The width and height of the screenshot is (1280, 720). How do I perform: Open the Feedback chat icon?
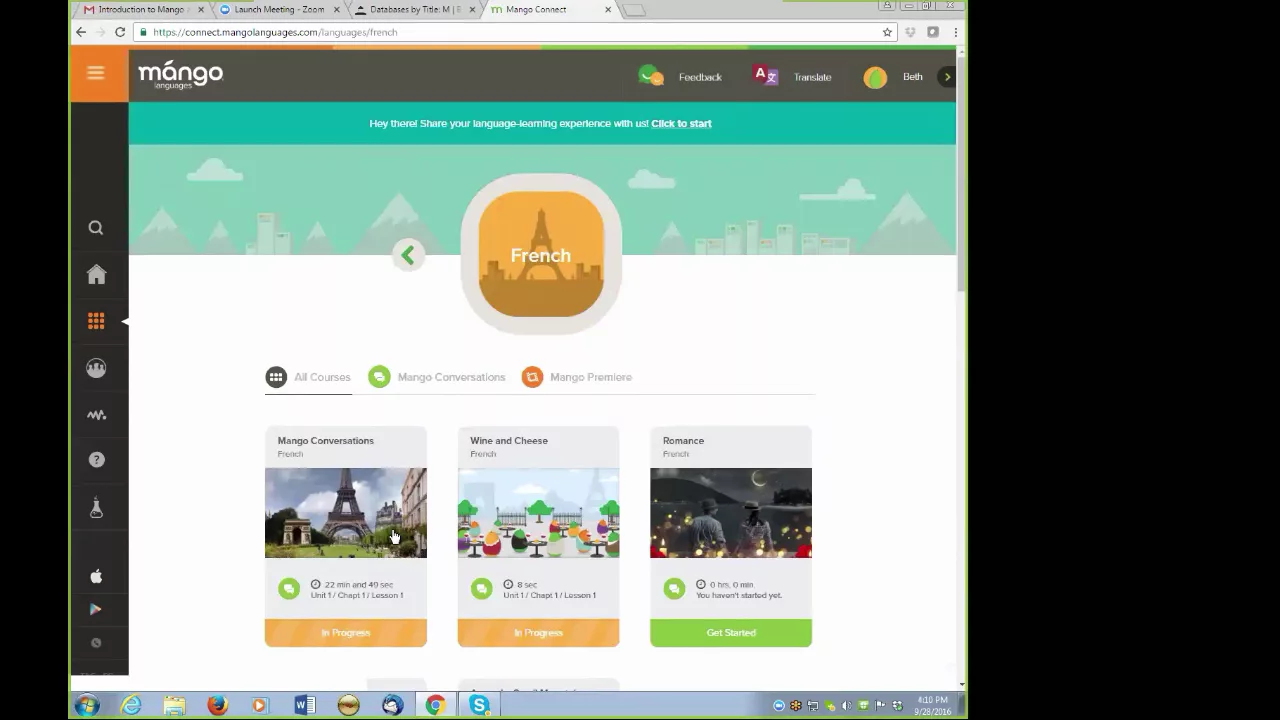pyautogui.click(x=651, y=76)
